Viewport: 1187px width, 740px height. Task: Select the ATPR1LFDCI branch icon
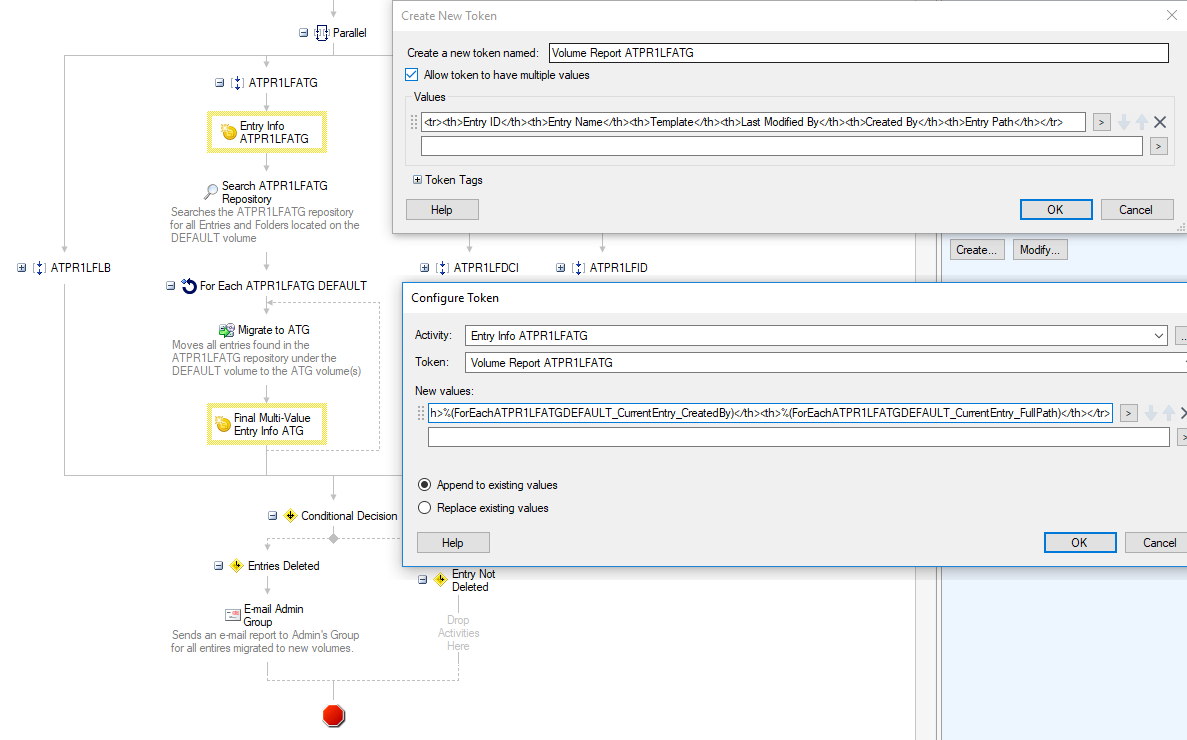[442, 268]
